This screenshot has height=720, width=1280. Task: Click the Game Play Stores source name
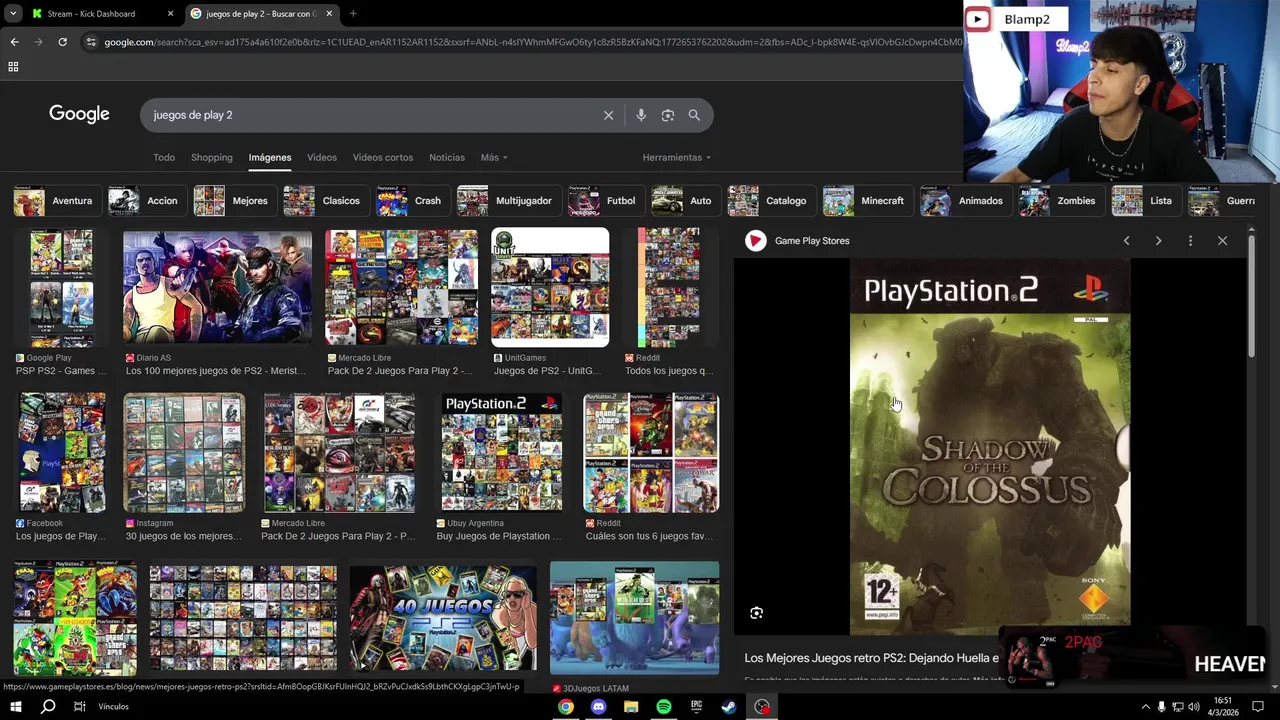812,241
